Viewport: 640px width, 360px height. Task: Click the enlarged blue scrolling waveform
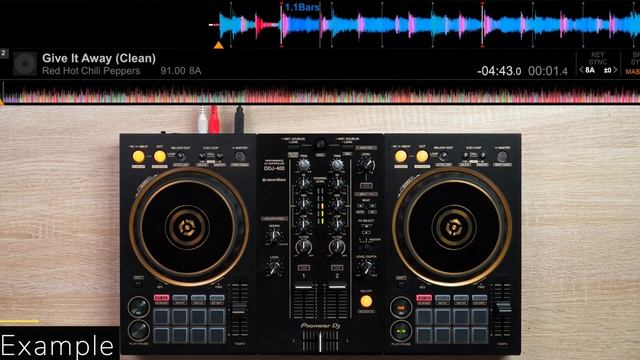(424, 24)
